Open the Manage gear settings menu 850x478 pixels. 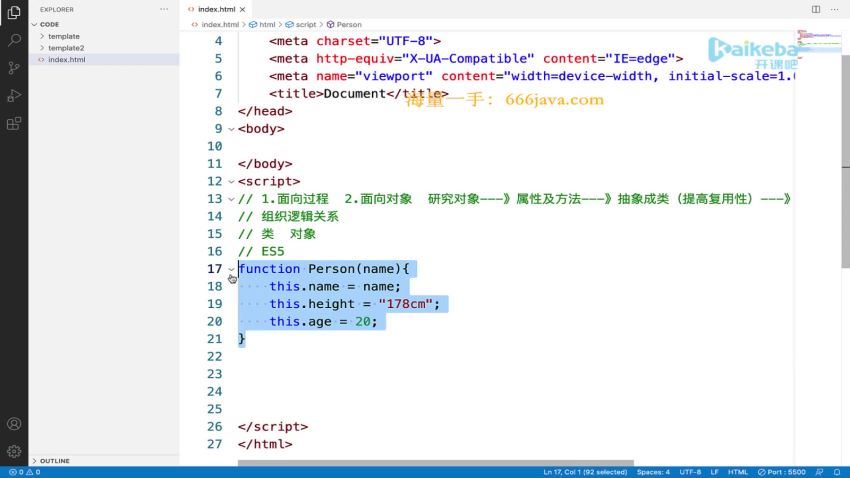(x=14, y=451)
